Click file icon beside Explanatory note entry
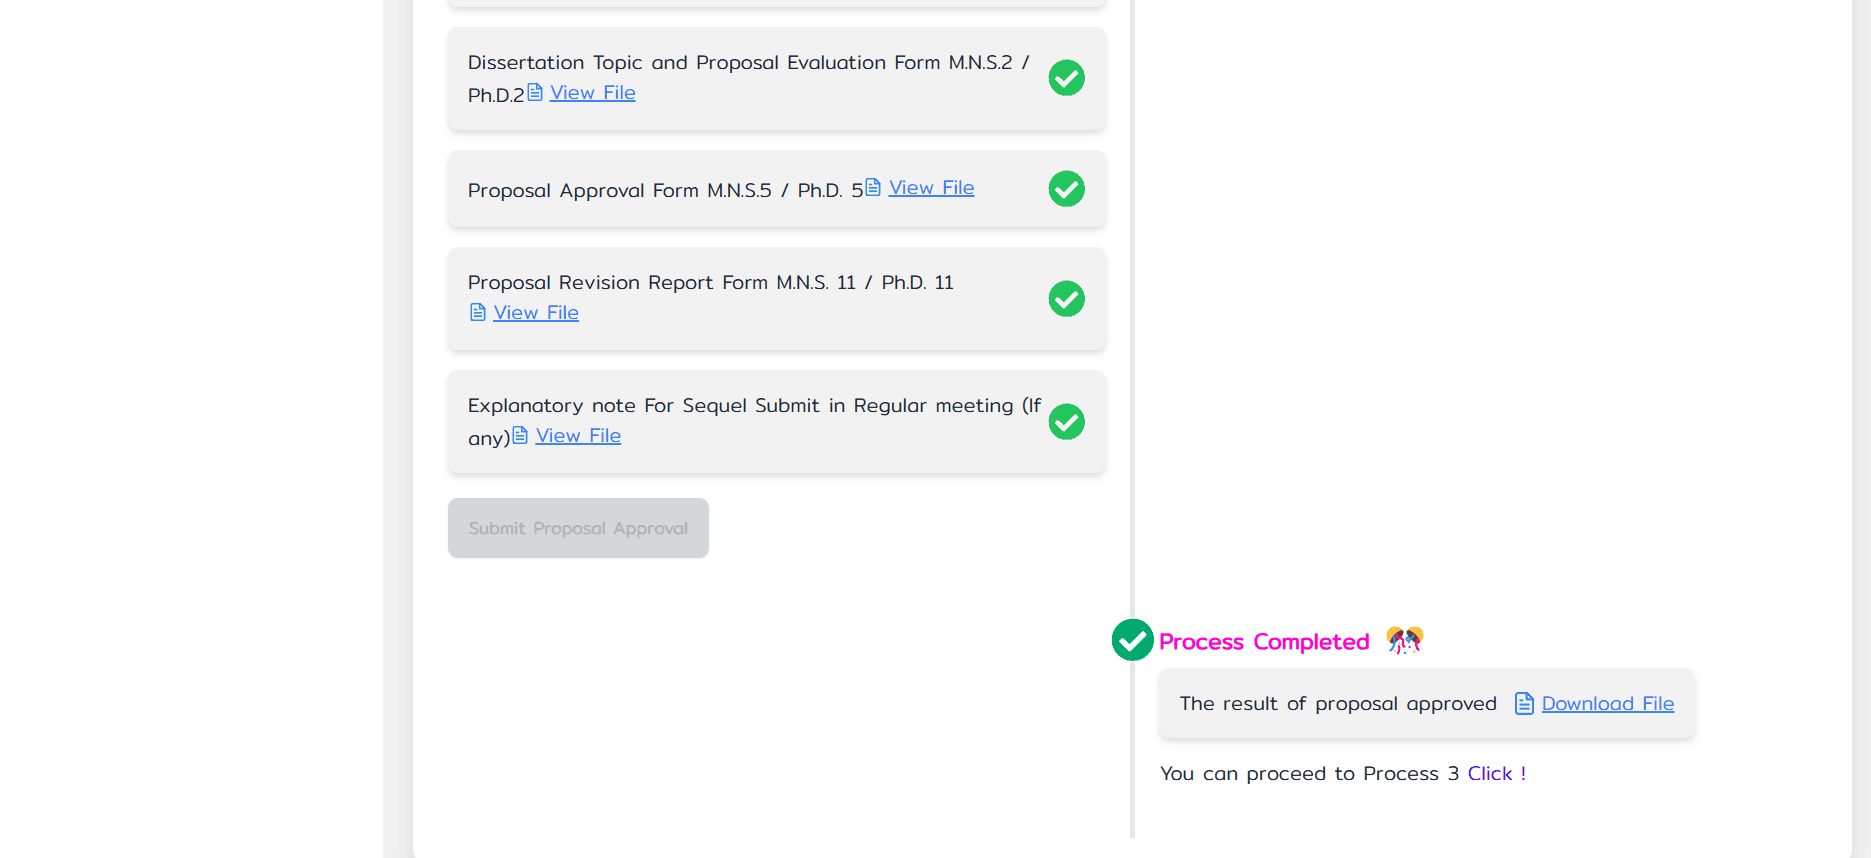This screenshot has width=1871, height=858. (x=520, y=436)
